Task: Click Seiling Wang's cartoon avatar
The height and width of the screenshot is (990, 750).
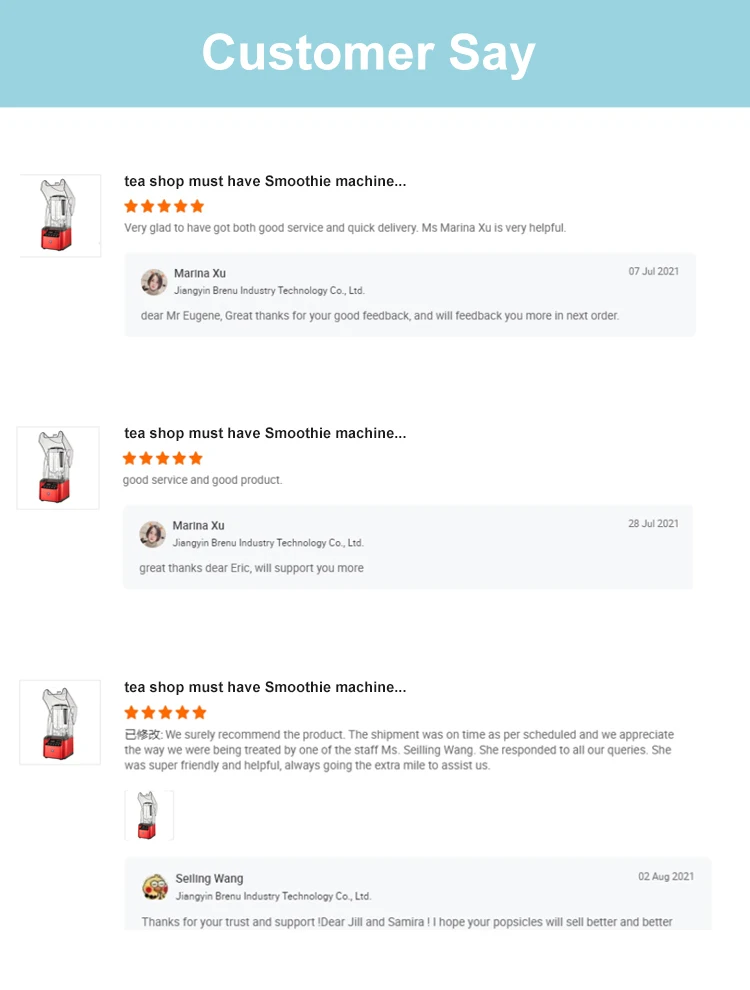Action: coord(155,886)
